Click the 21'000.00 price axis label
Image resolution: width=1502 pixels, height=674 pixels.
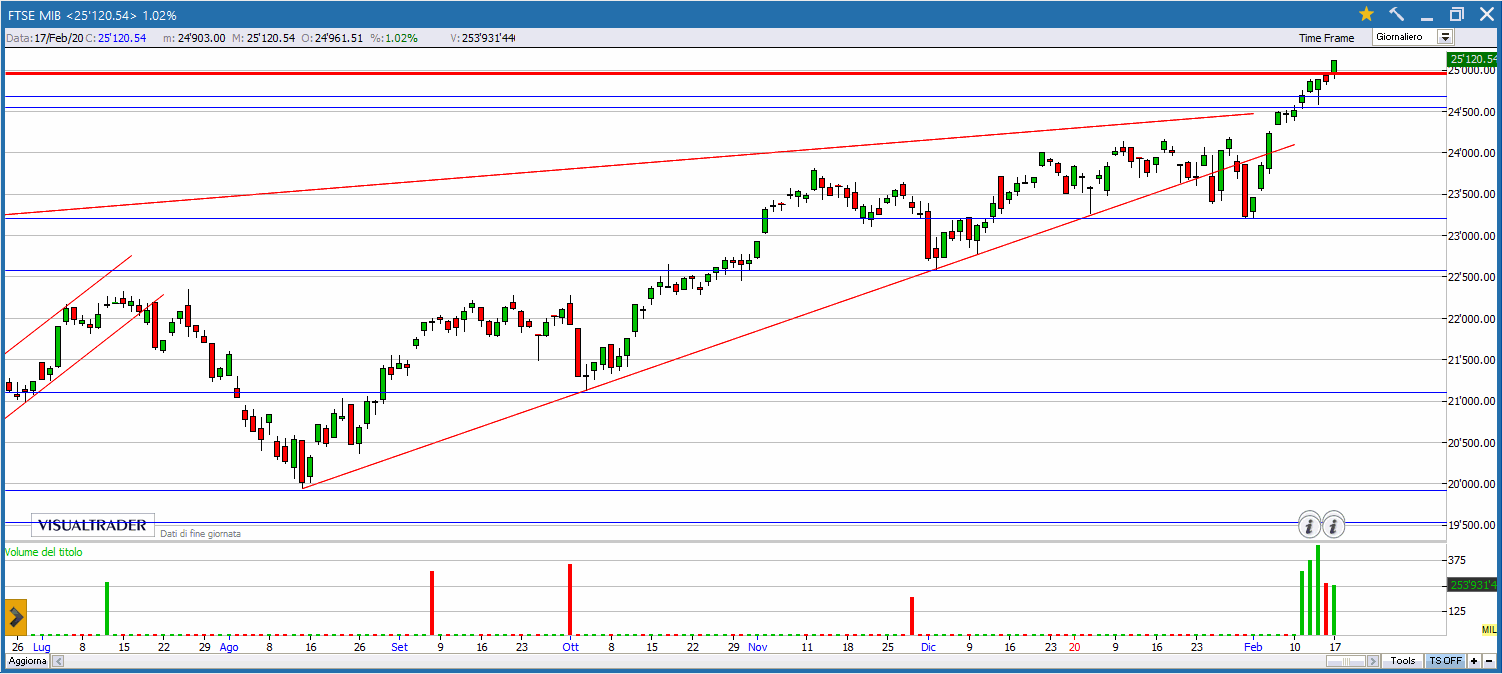point(1474,402)
